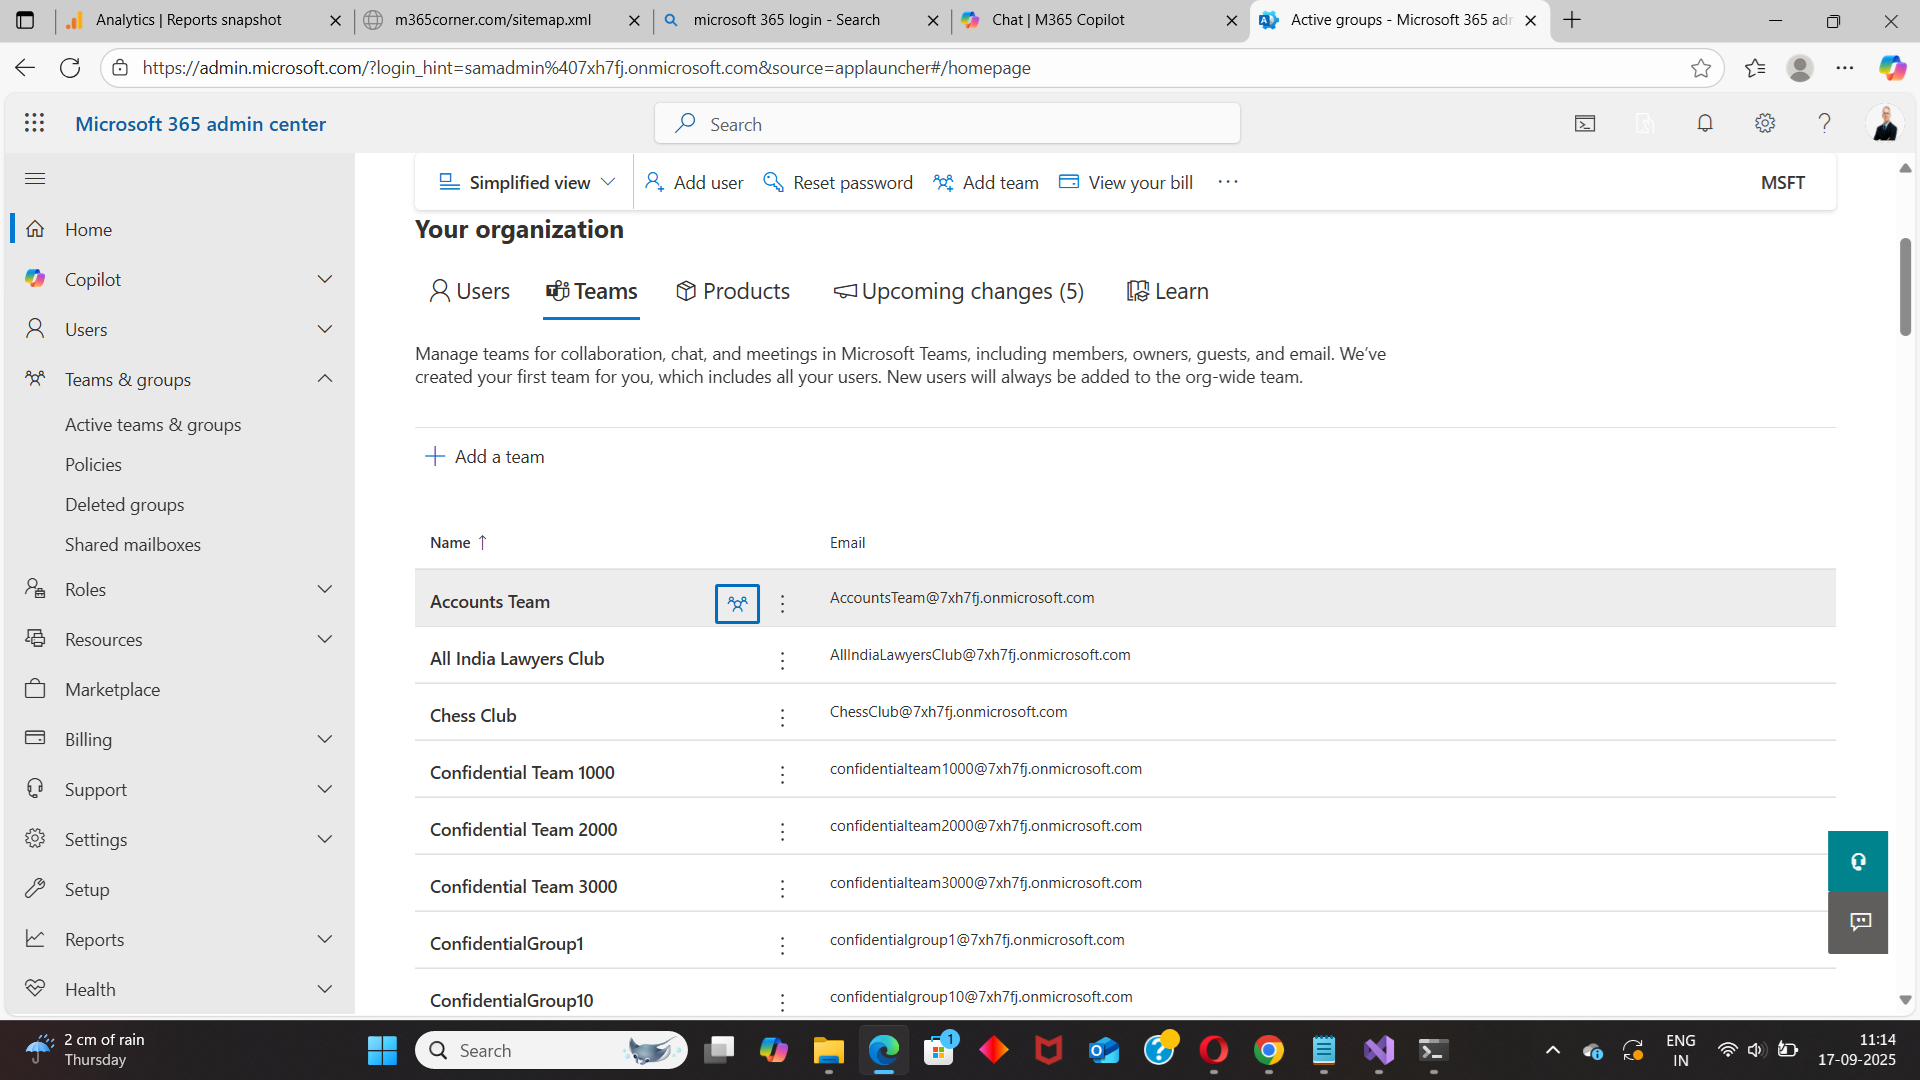Collapse the navigation pane with the hamburger icon

point(34,178)
